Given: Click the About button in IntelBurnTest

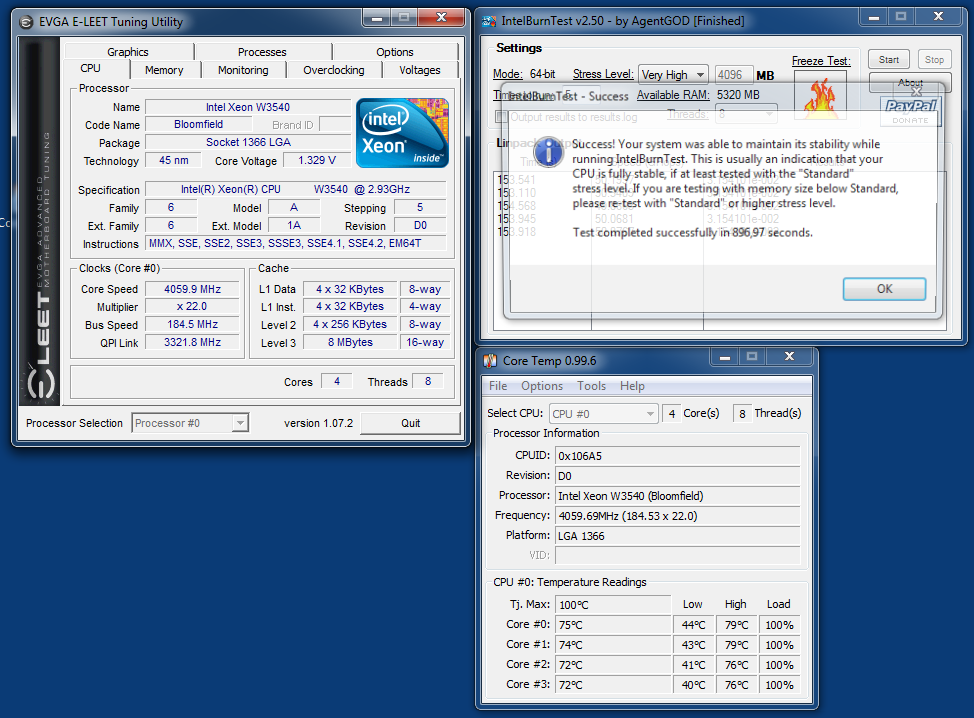Looking at the screenshot, I should click(910, 82).
